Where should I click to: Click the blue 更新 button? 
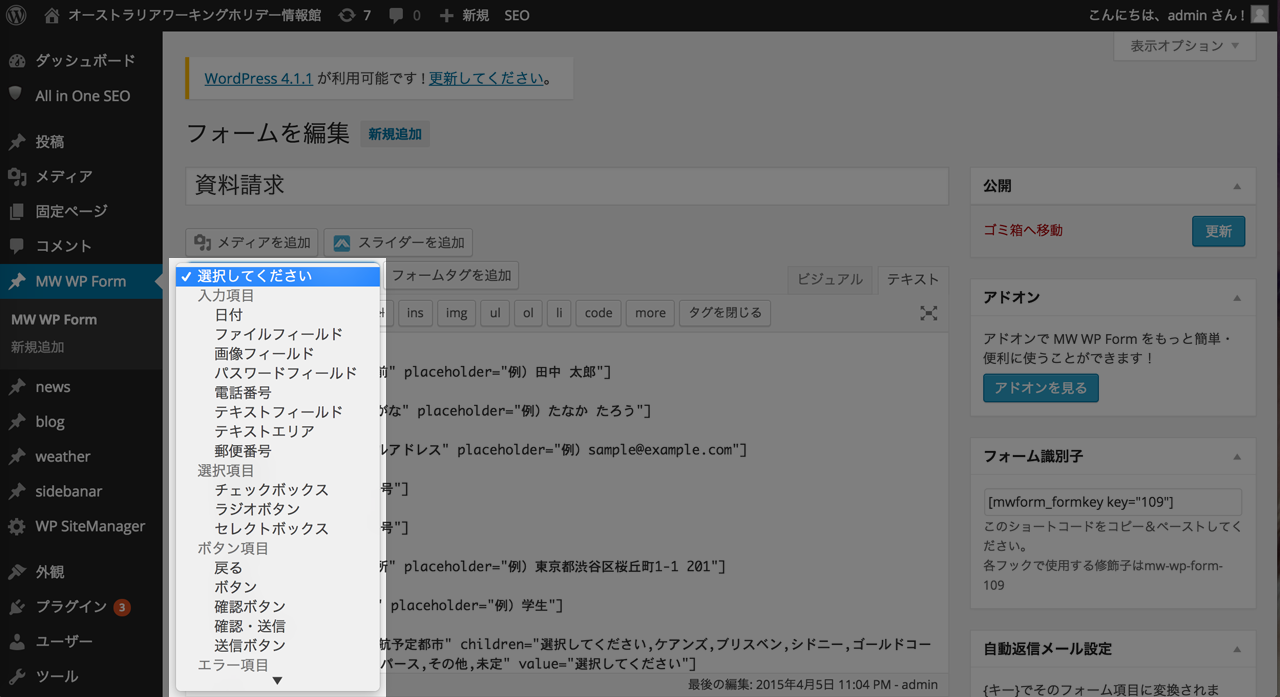pyautogui.click(x=1218, y=231)
